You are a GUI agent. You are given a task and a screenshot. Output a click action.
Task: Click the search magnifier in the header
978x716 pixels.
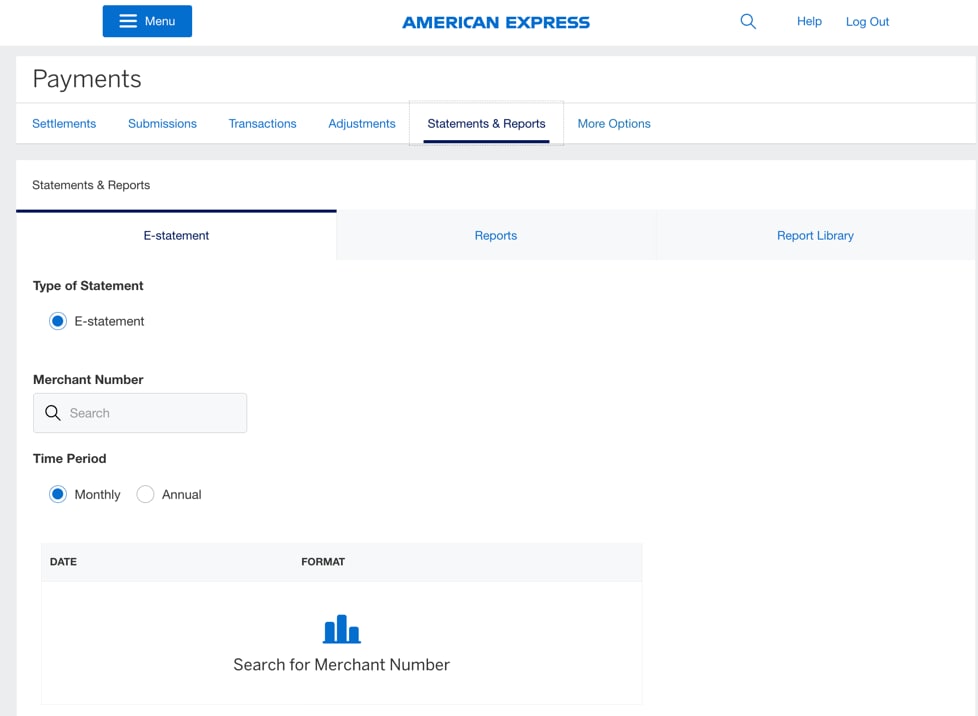[748, 20]
